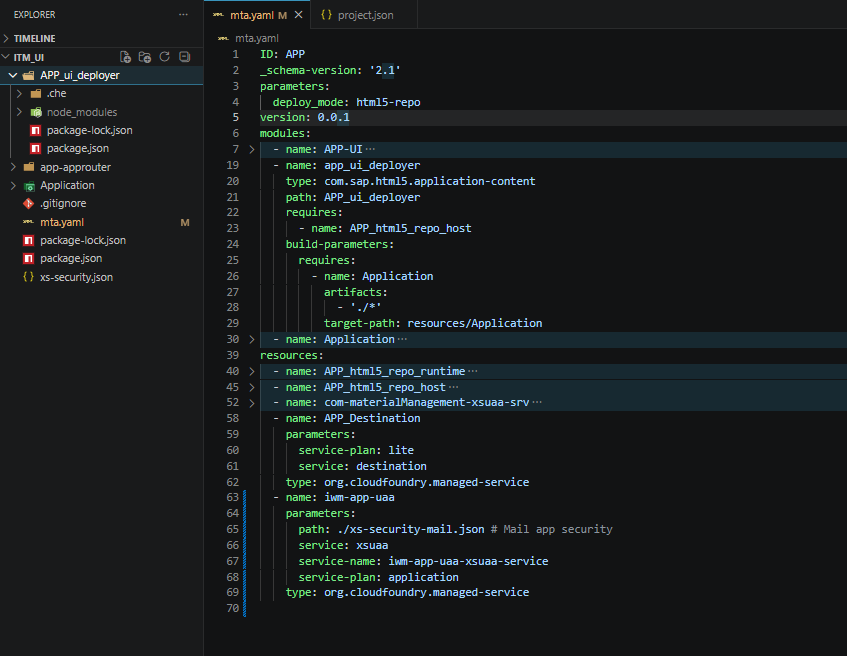Refresh the explorer tree
Viewport: 847px width, 656px height.
click(165, 57)
